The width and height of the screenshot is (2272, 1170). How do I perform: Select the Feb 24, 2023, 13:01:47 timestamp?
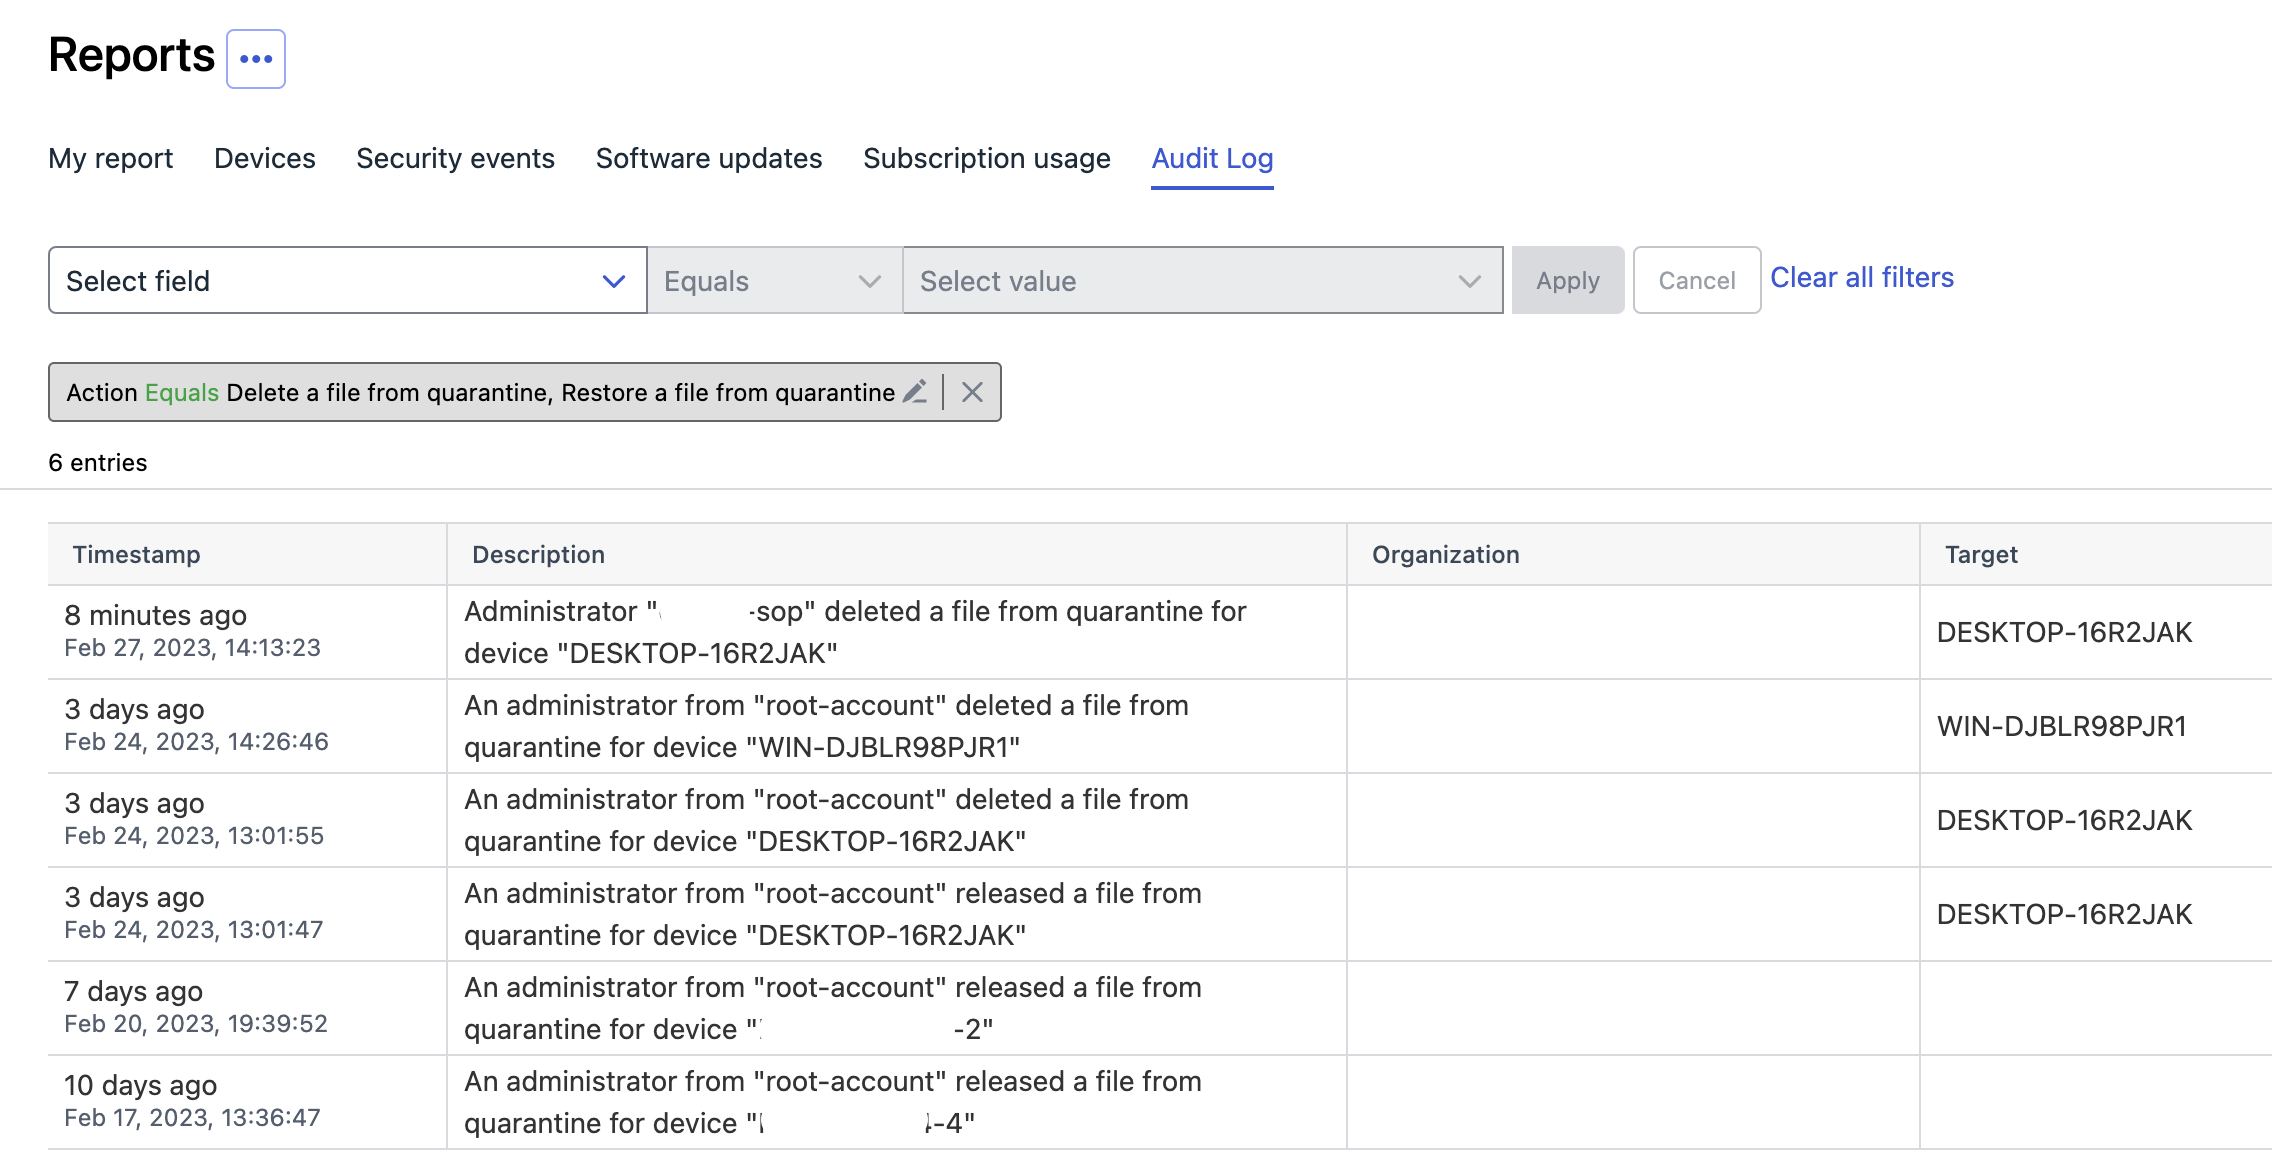pos(194,930)
